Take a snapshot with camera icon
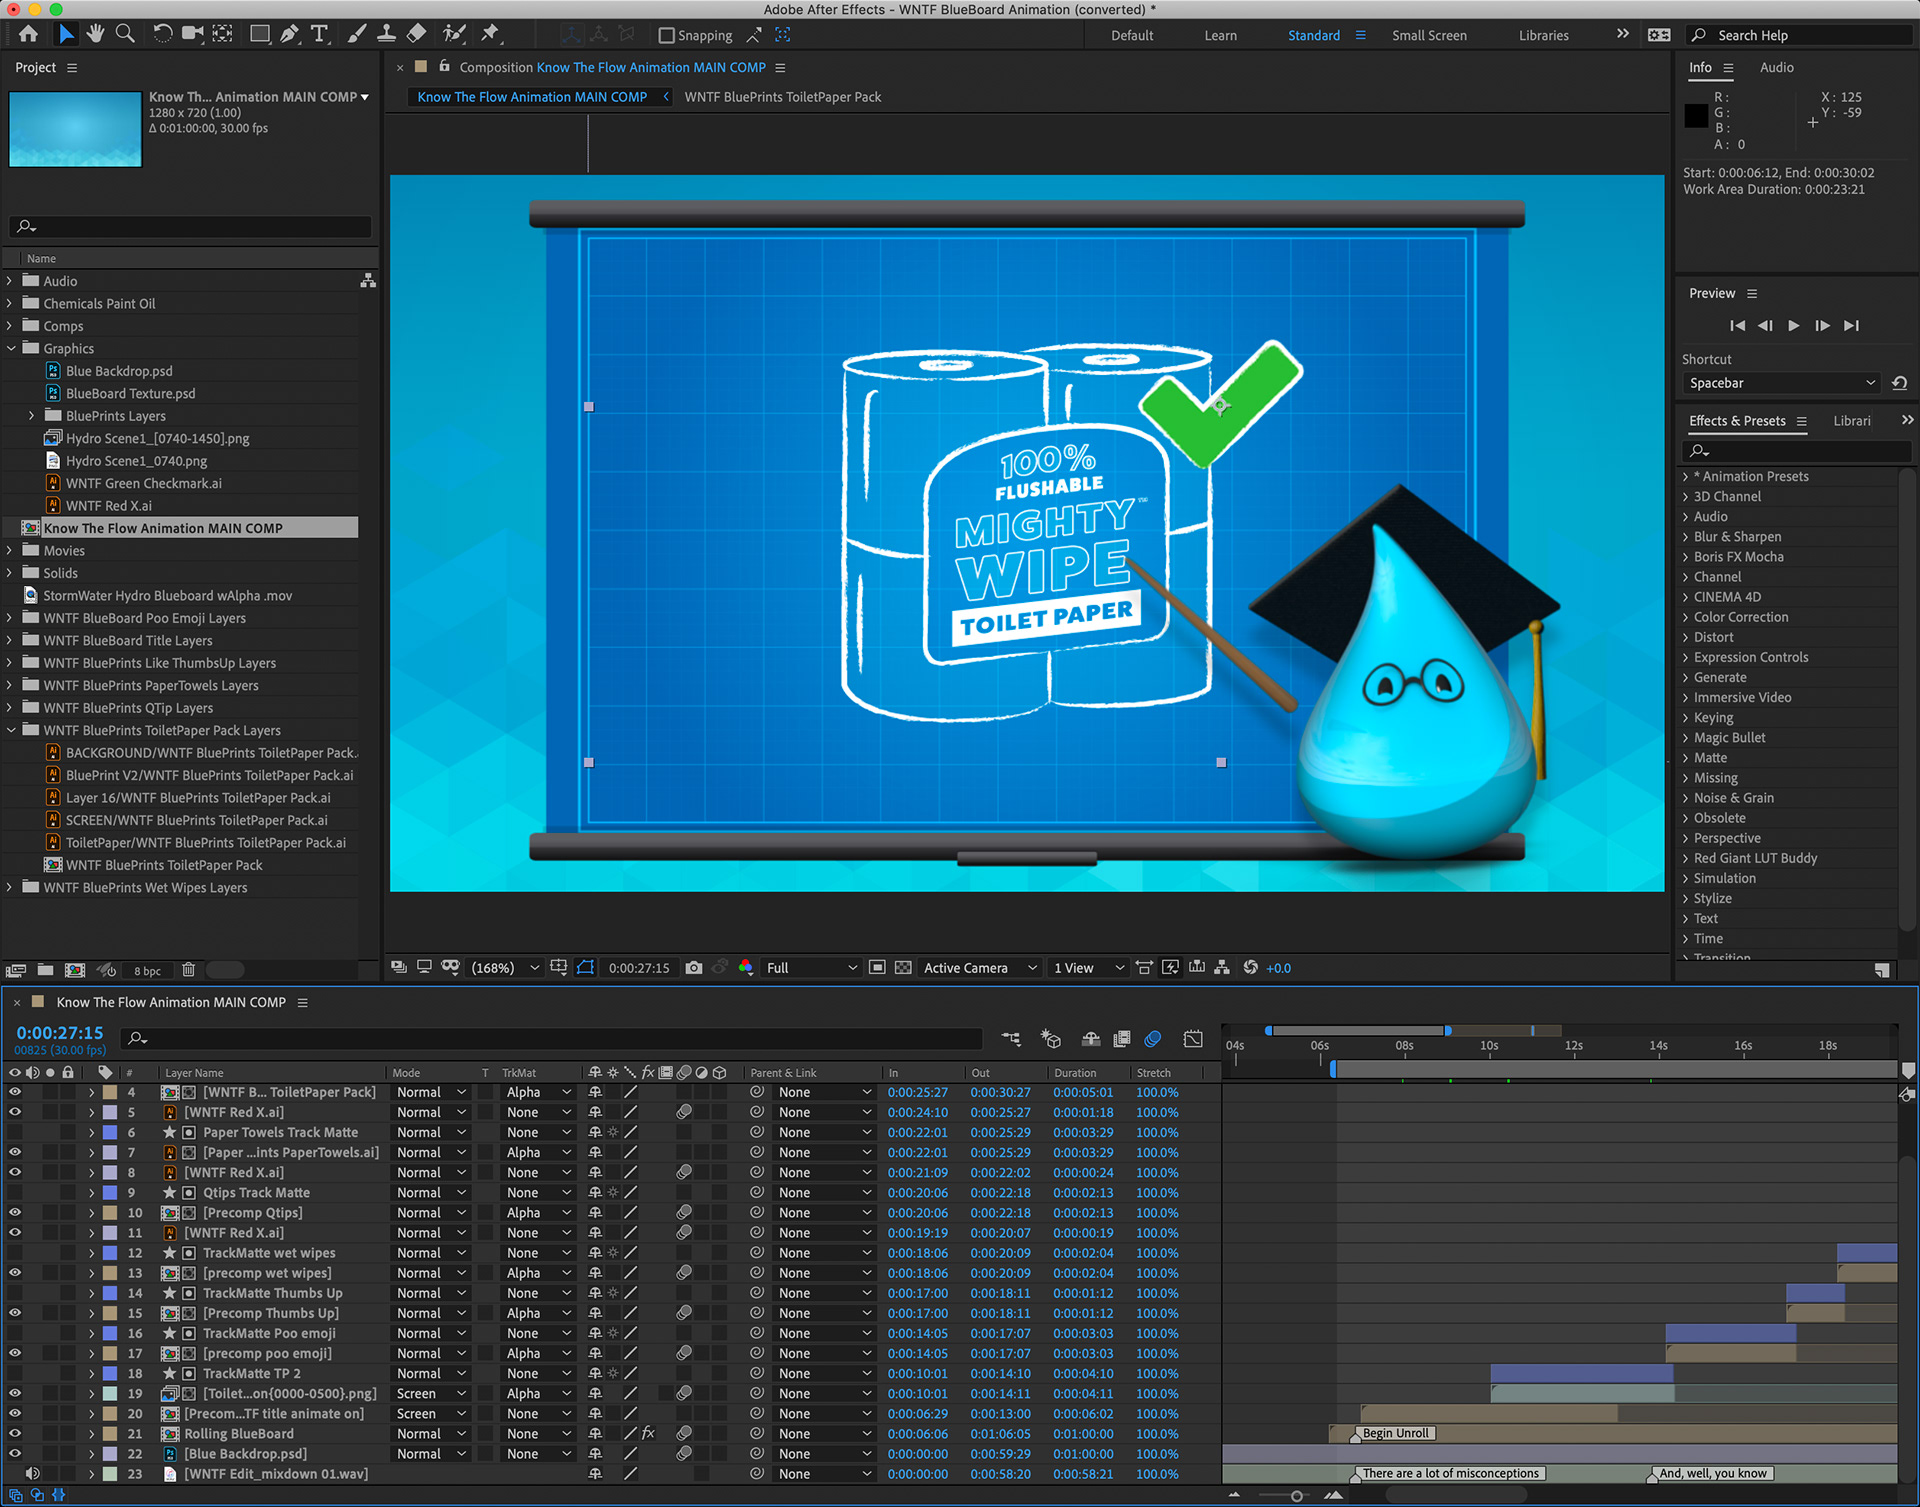Viewport: 1920px width, 1507px height. (694, 968)
